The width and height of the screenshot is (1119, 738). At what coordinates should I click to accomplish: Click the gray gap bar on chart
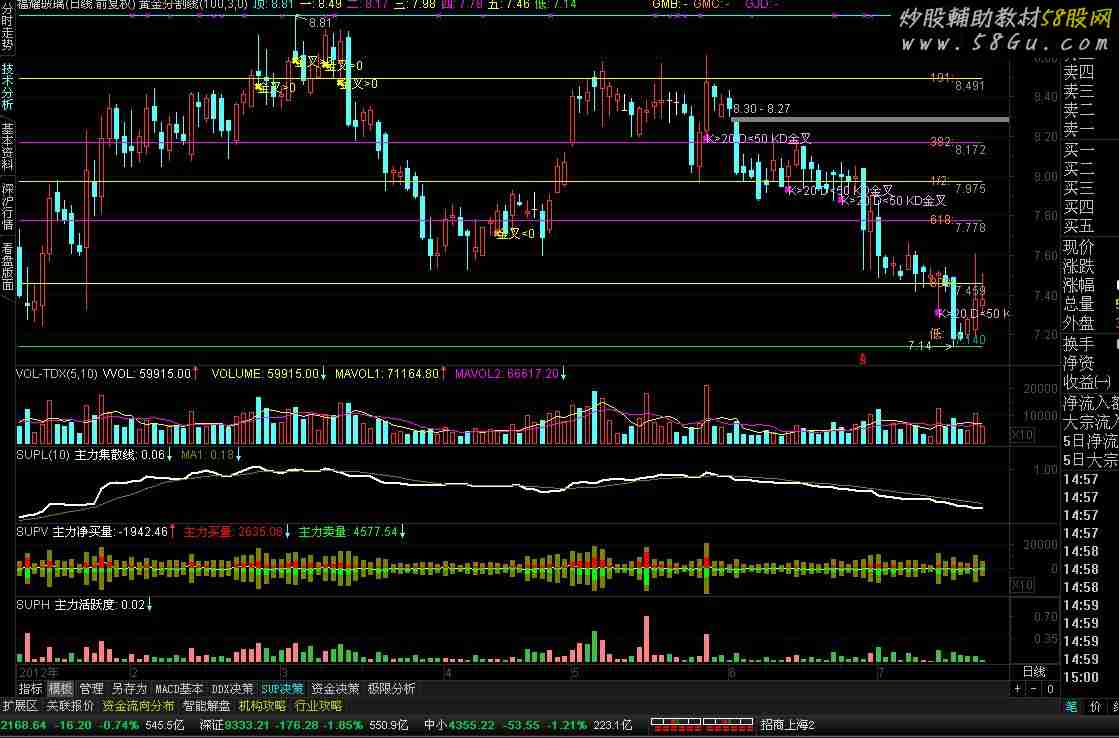click(x=871, y=120)
